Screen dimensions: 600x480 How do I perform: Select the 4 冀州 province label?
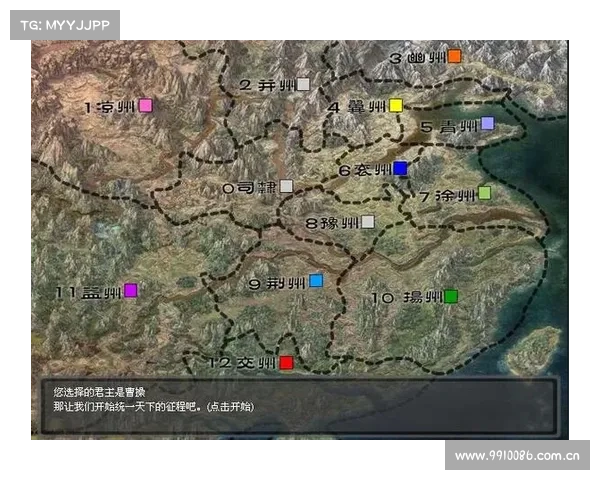point(357,107)
